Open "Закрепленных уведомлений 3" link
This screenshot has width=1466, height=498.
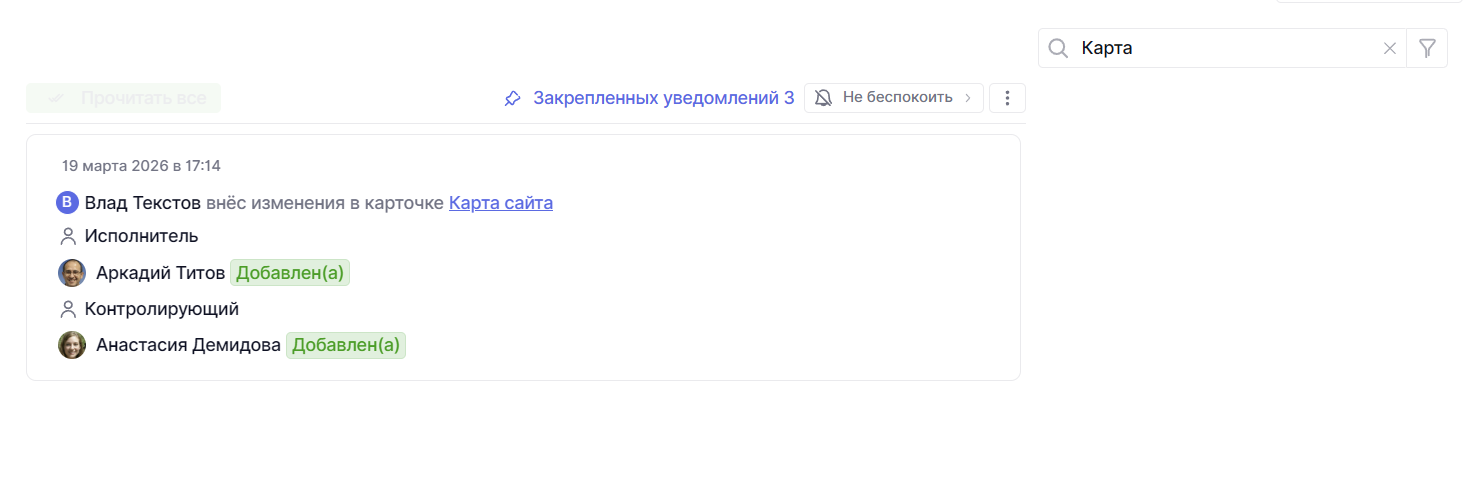pyautogui.click(x=663, y=98)
